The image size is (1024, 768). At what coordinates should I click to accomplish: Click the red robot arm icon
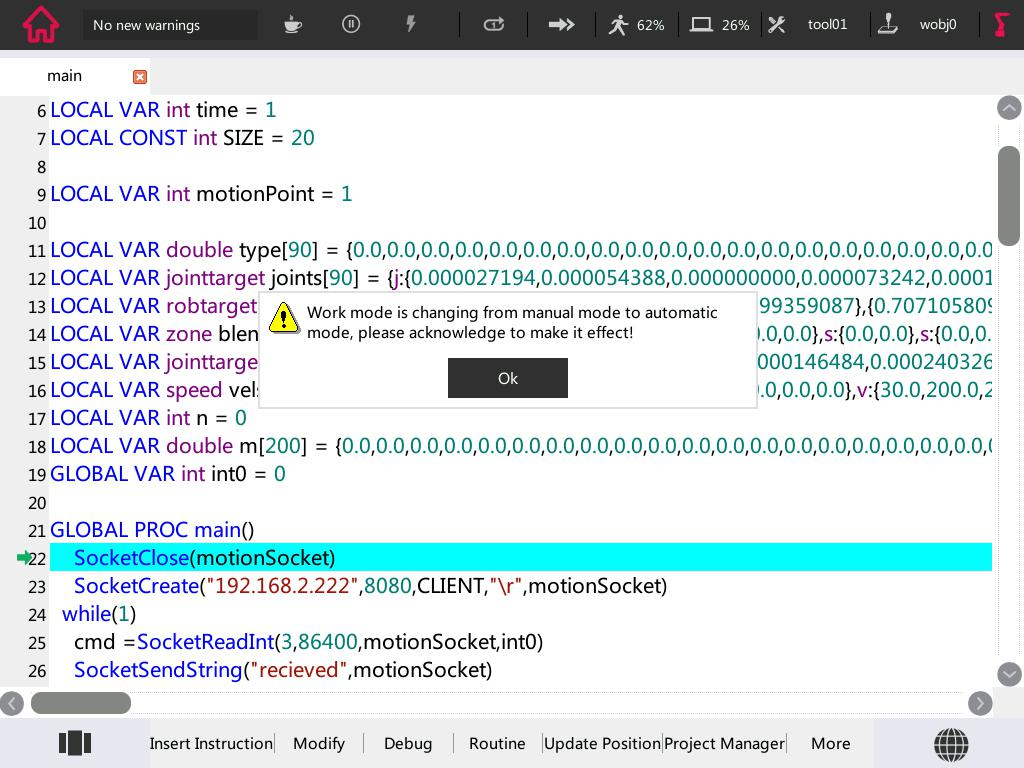point(1000,24)
